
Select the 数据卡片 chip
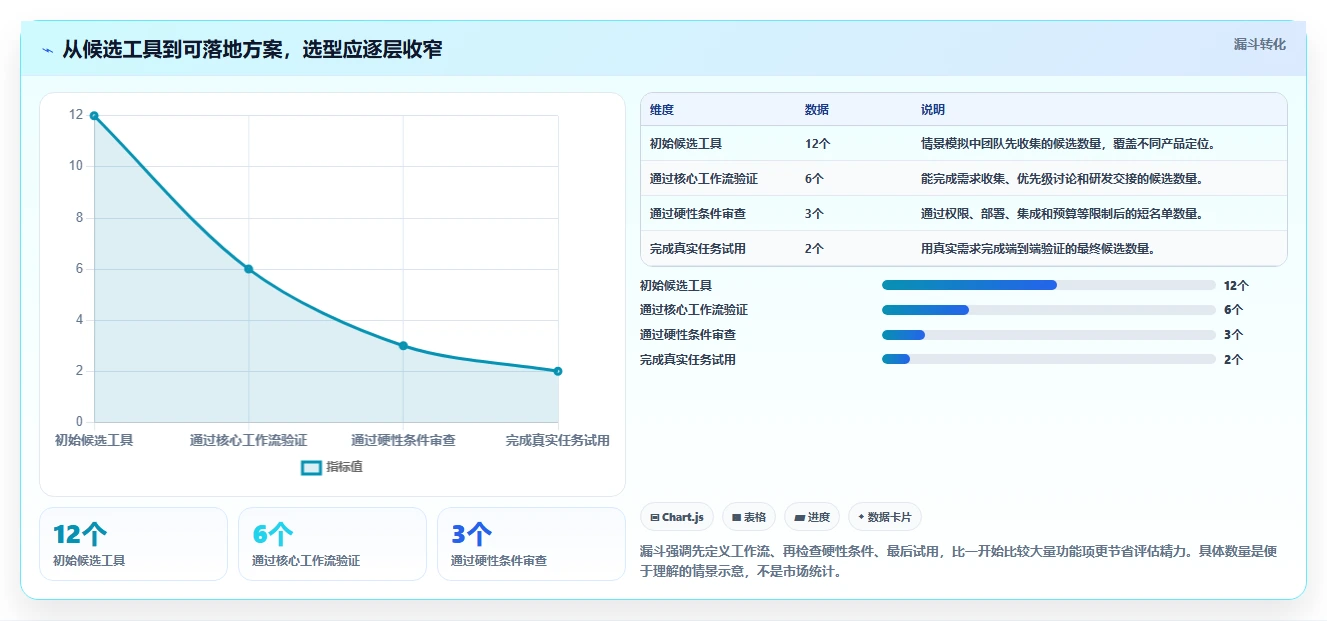tap(885, 517)
